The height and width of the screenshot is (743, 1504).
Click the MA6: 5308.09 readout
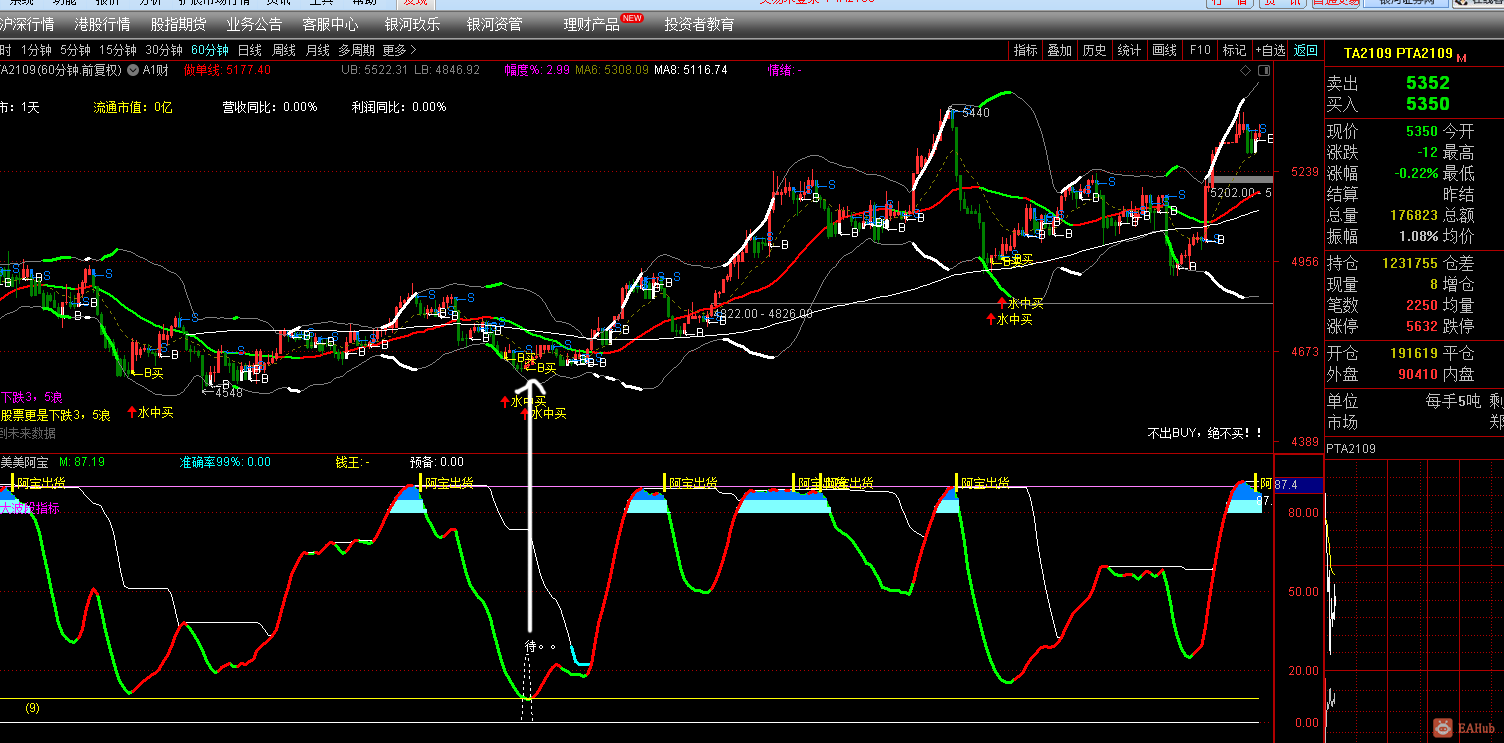(x=612, y=70)
